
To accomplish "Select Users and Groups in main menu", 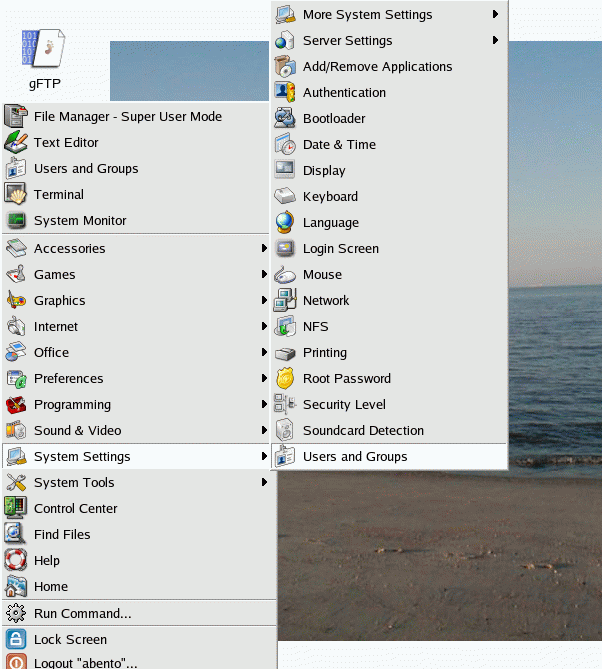I will click(136, 169).
